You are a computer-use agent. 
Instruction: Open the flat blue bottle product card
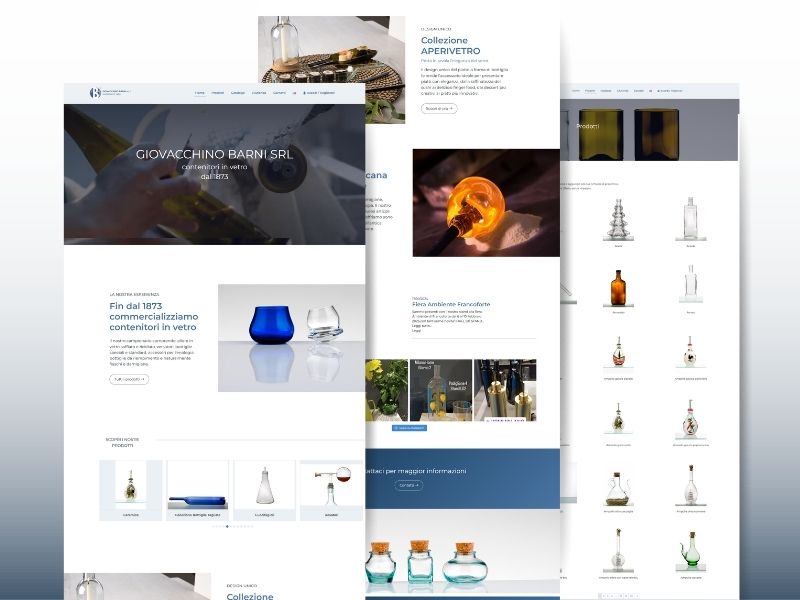click(197, 490)
